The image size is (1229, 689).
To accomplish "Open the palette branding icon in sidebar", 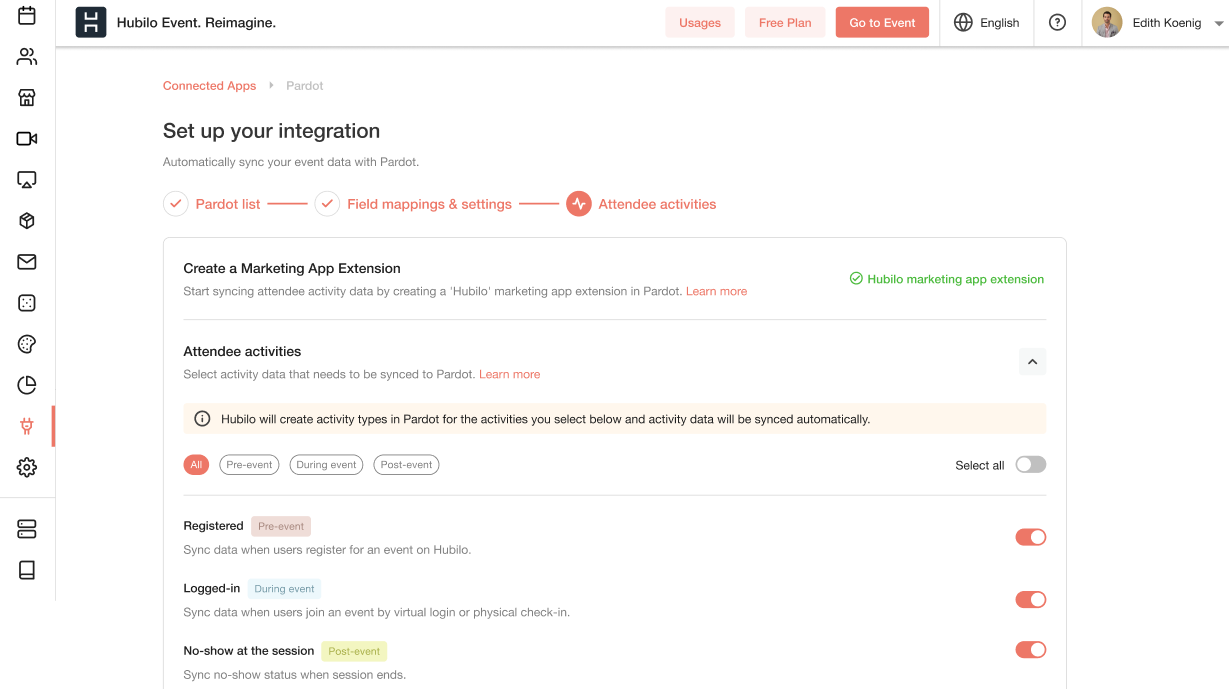I will tap(27, 344).
